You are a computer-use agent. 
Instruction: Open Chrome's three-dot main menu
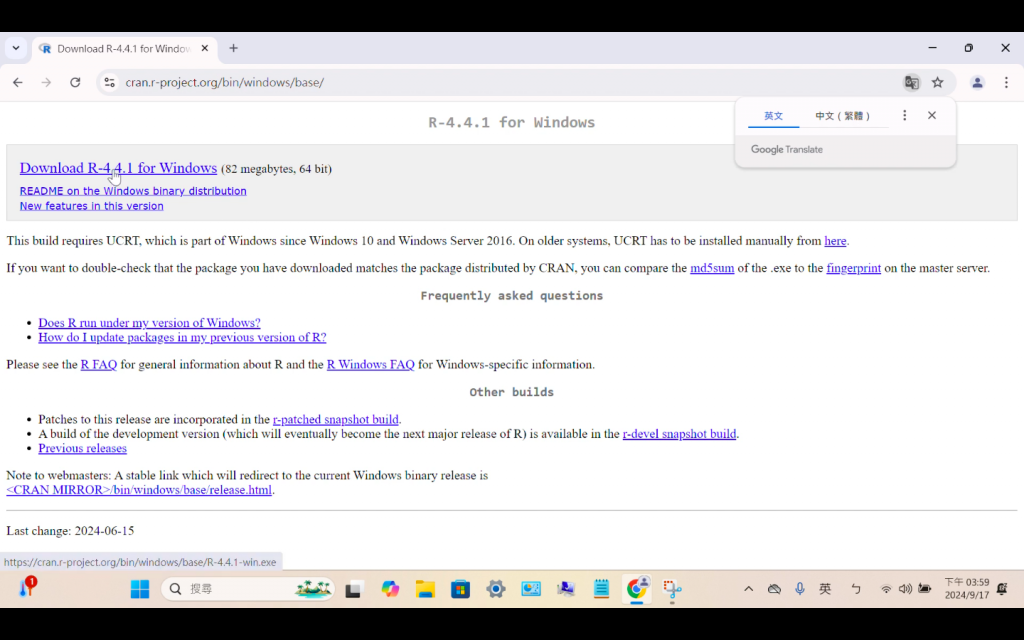coord(1006,82)
